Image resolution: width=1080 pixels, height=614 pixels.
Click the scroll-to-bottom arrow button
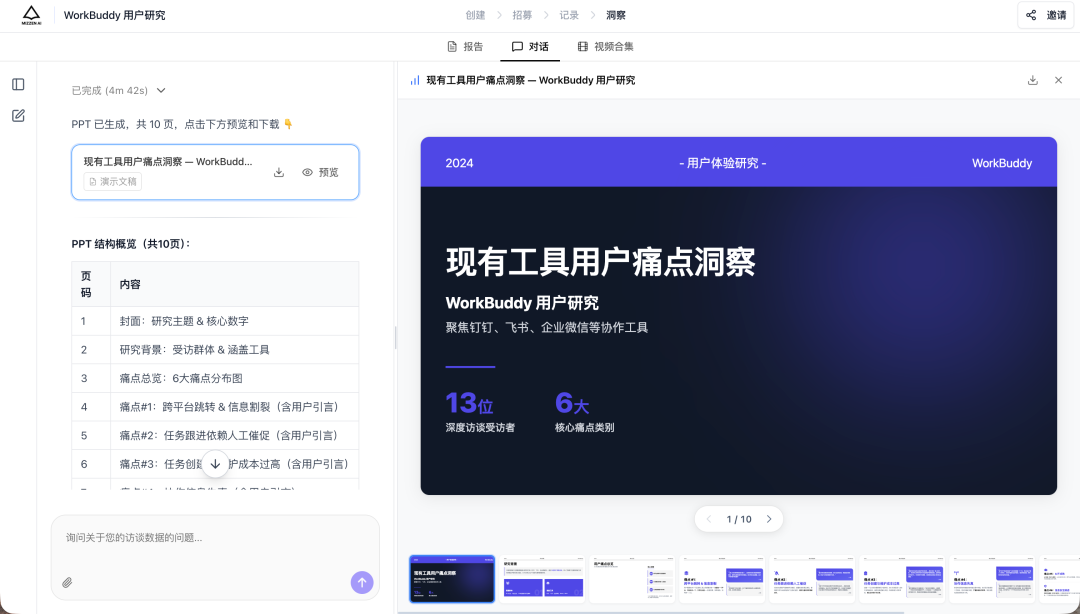click(x=214, y=464)
